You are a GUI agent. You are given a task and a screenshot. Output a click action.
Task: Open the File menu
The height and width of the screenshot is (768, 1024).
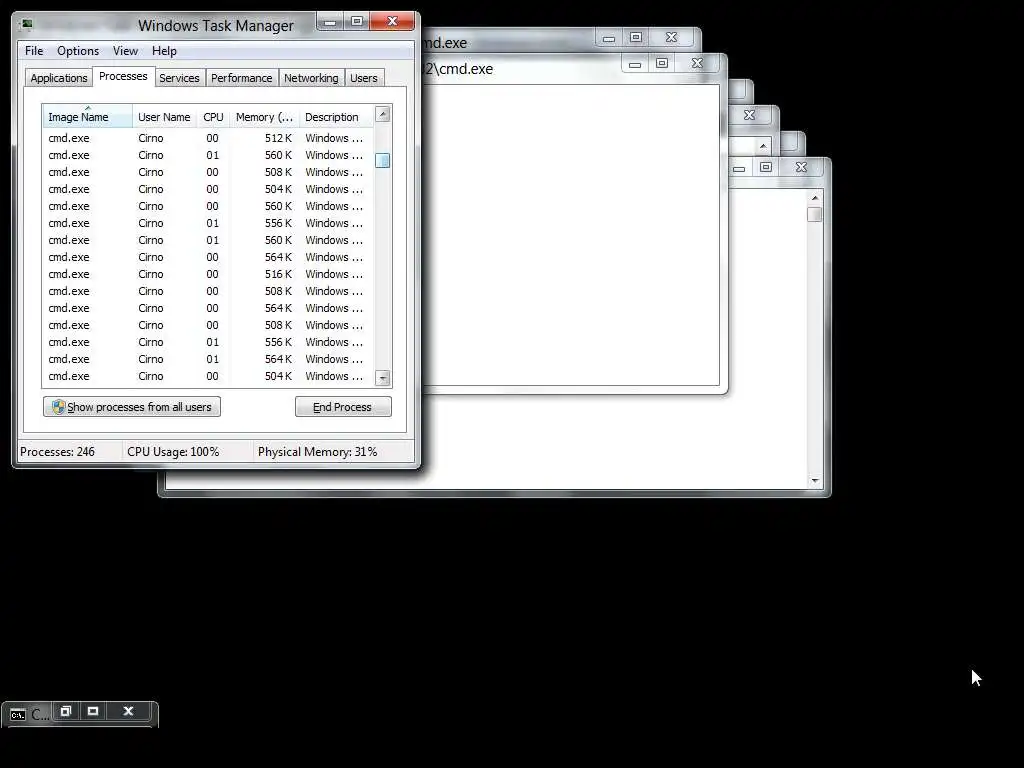click(x=34, y=51)
